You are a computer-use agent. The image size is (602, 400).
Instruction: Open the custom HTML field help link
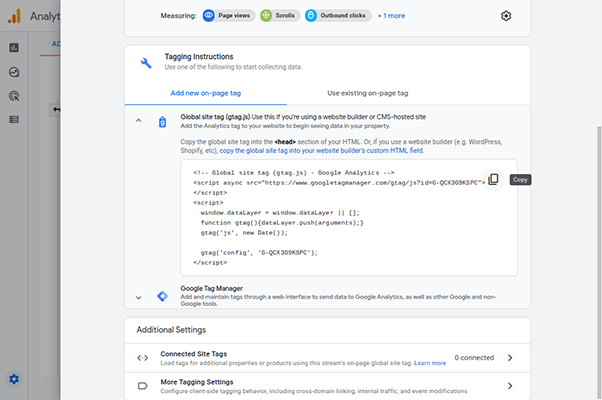point(321,150)
